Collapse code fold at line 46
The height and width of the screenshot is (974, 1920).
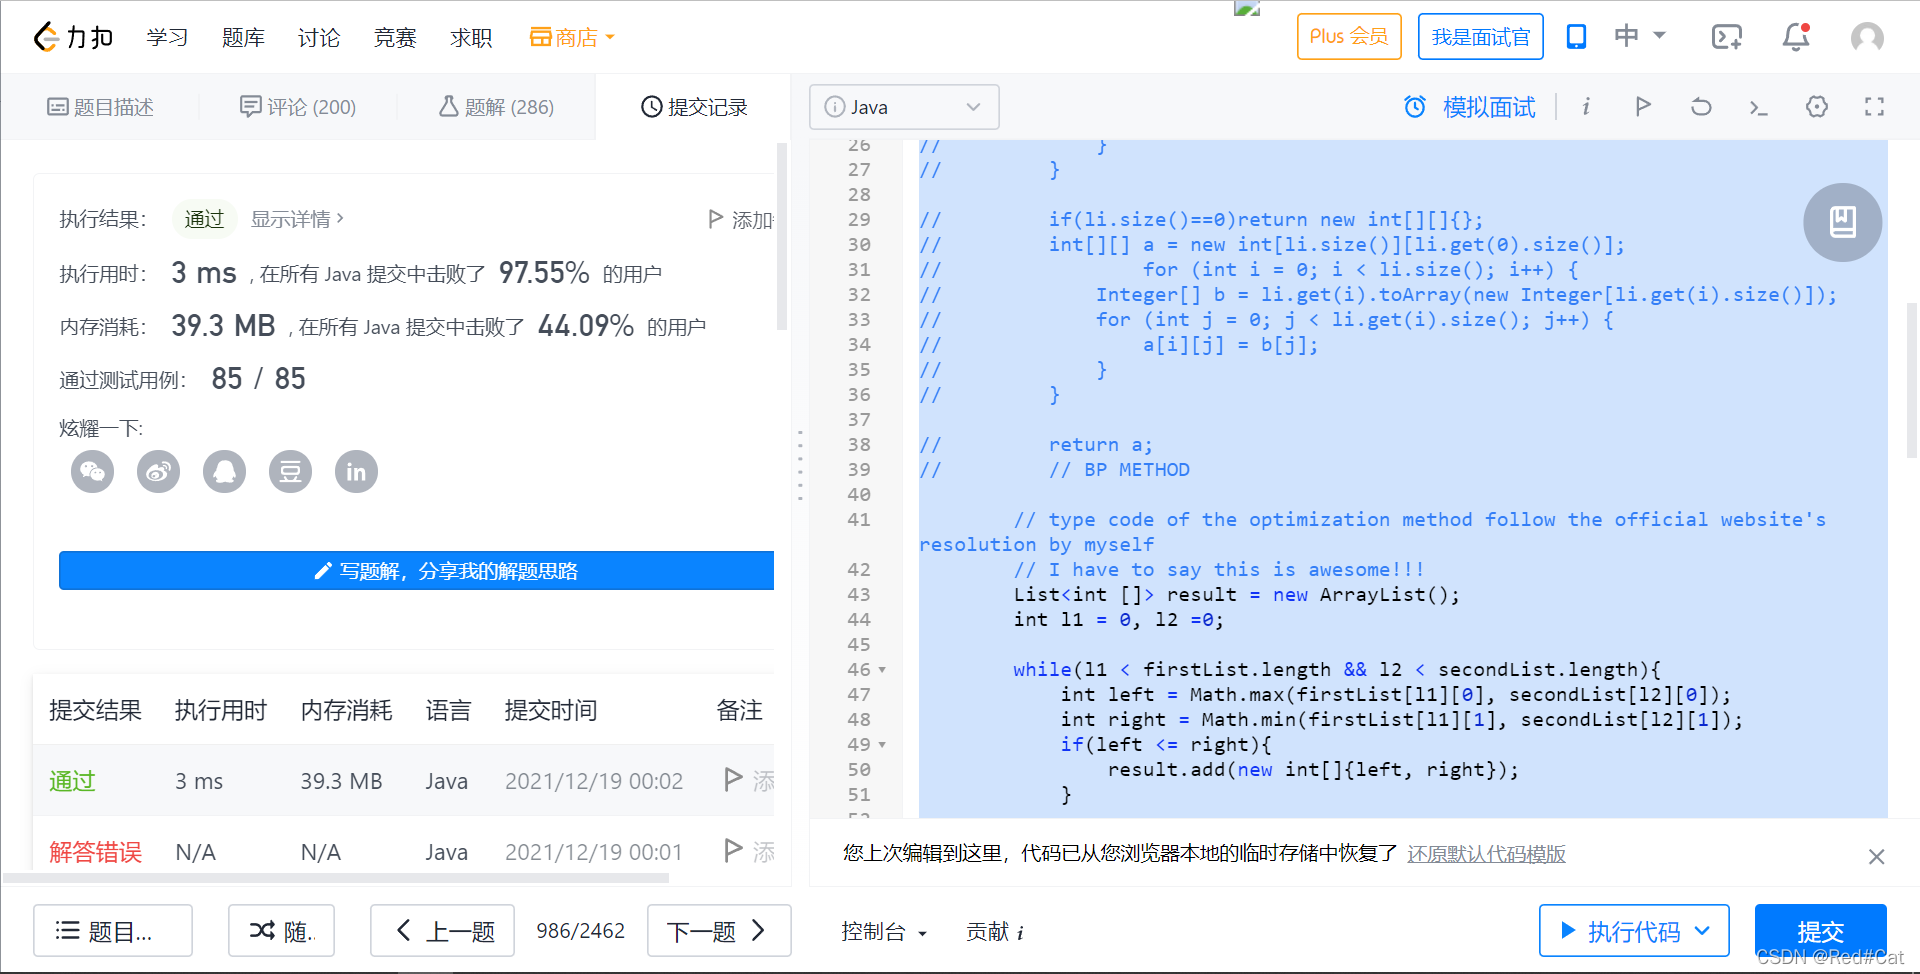(882, 670)
